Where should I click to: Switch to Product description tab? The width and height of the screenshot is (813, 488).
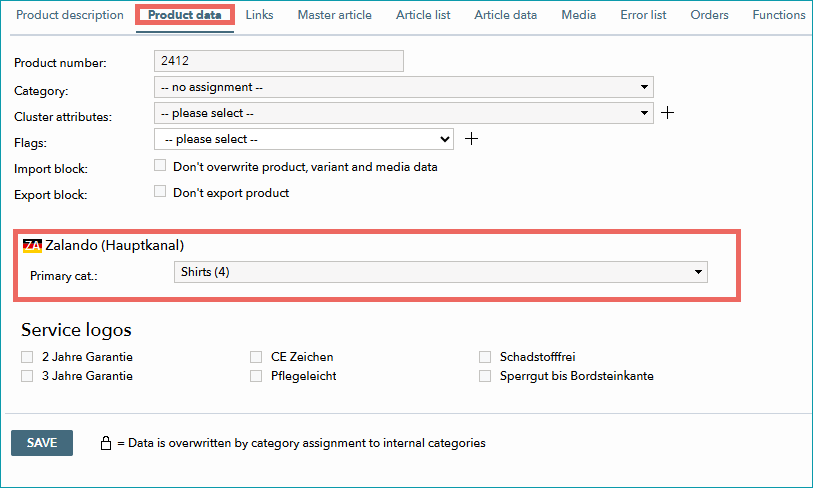70,15
